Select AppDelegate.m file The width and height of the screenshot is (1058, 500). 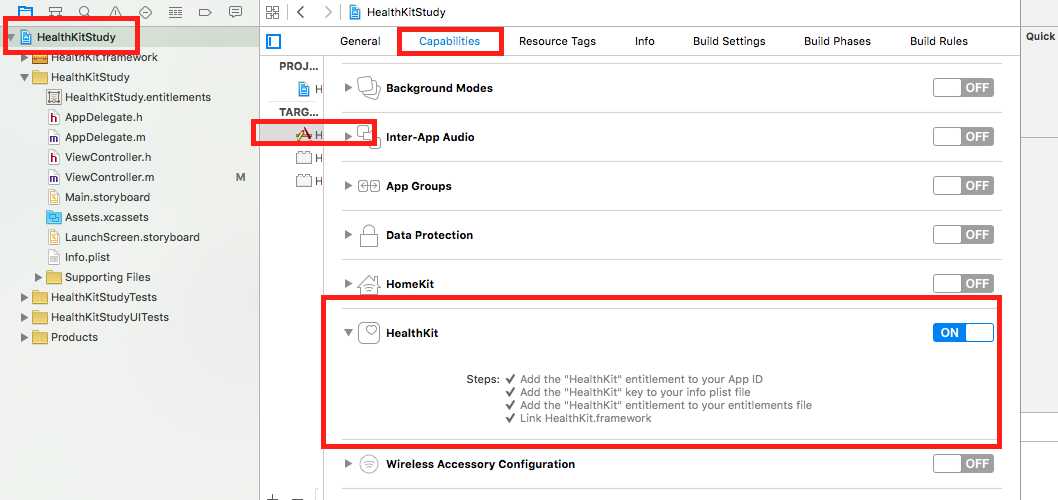(x=105, y=137)
